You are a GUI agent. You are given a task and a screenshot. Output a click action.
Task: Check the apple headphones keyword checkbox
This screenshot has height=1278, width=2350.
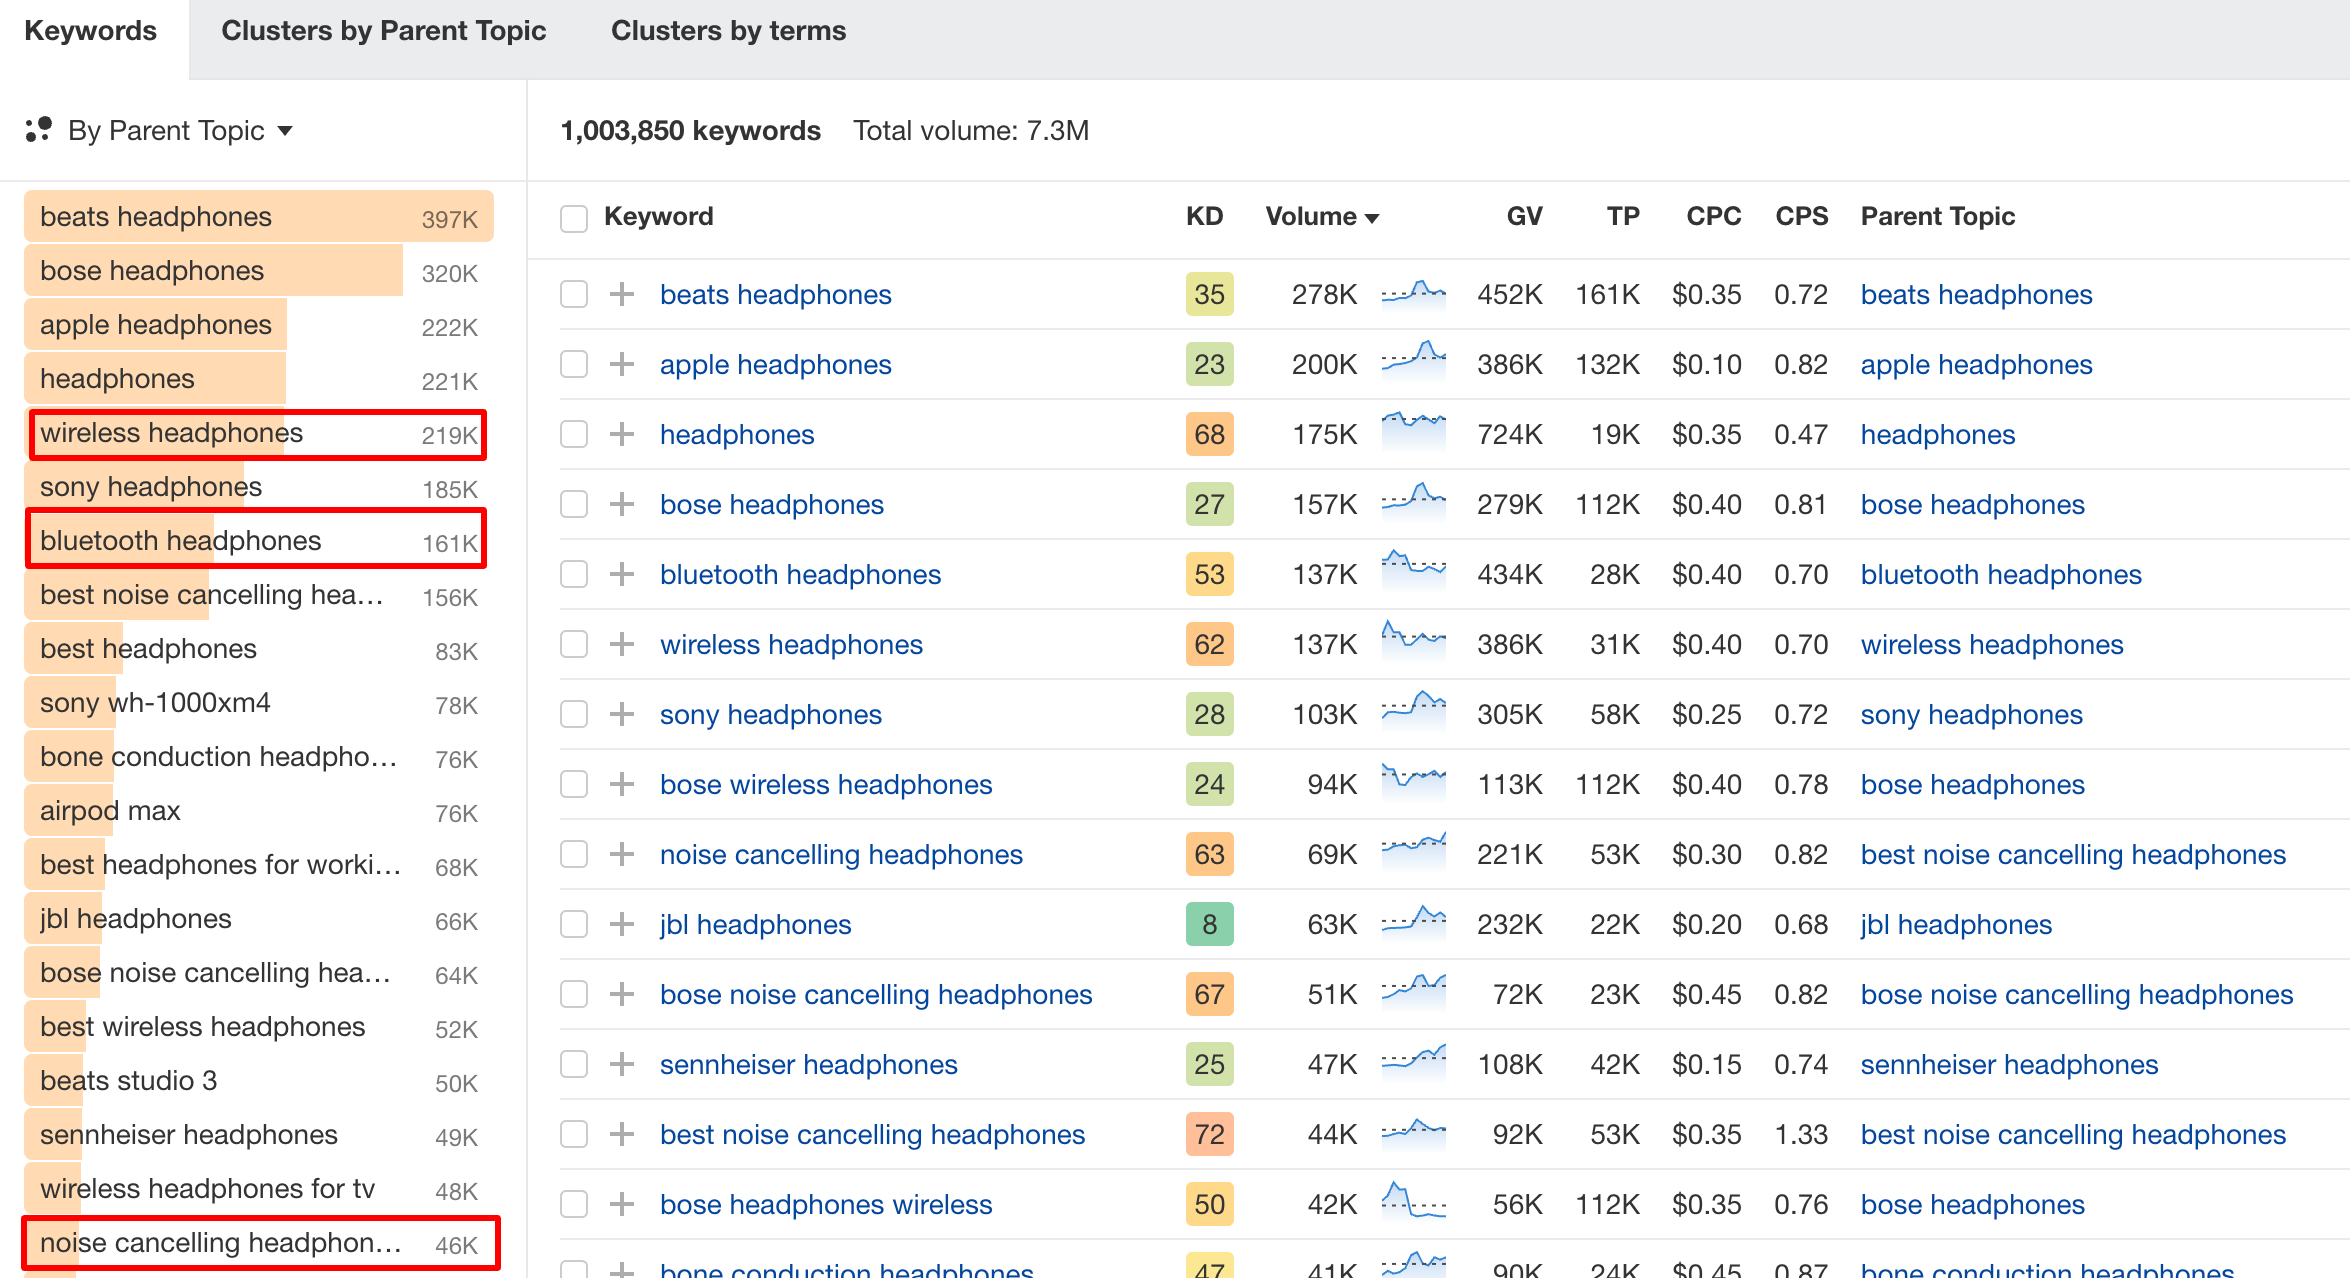[x=574, y=364]
